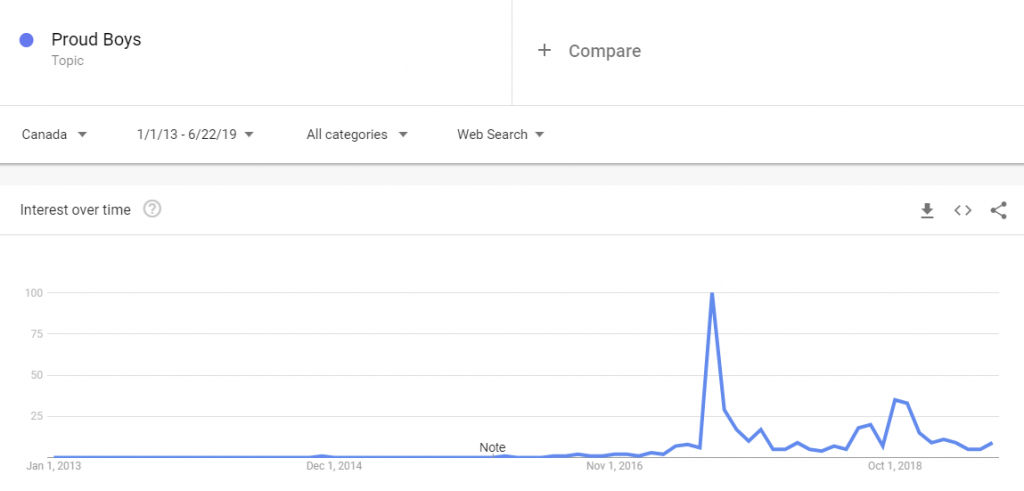
Task: Open the help icon beside Interest over time
Action: tap(152, 210)
